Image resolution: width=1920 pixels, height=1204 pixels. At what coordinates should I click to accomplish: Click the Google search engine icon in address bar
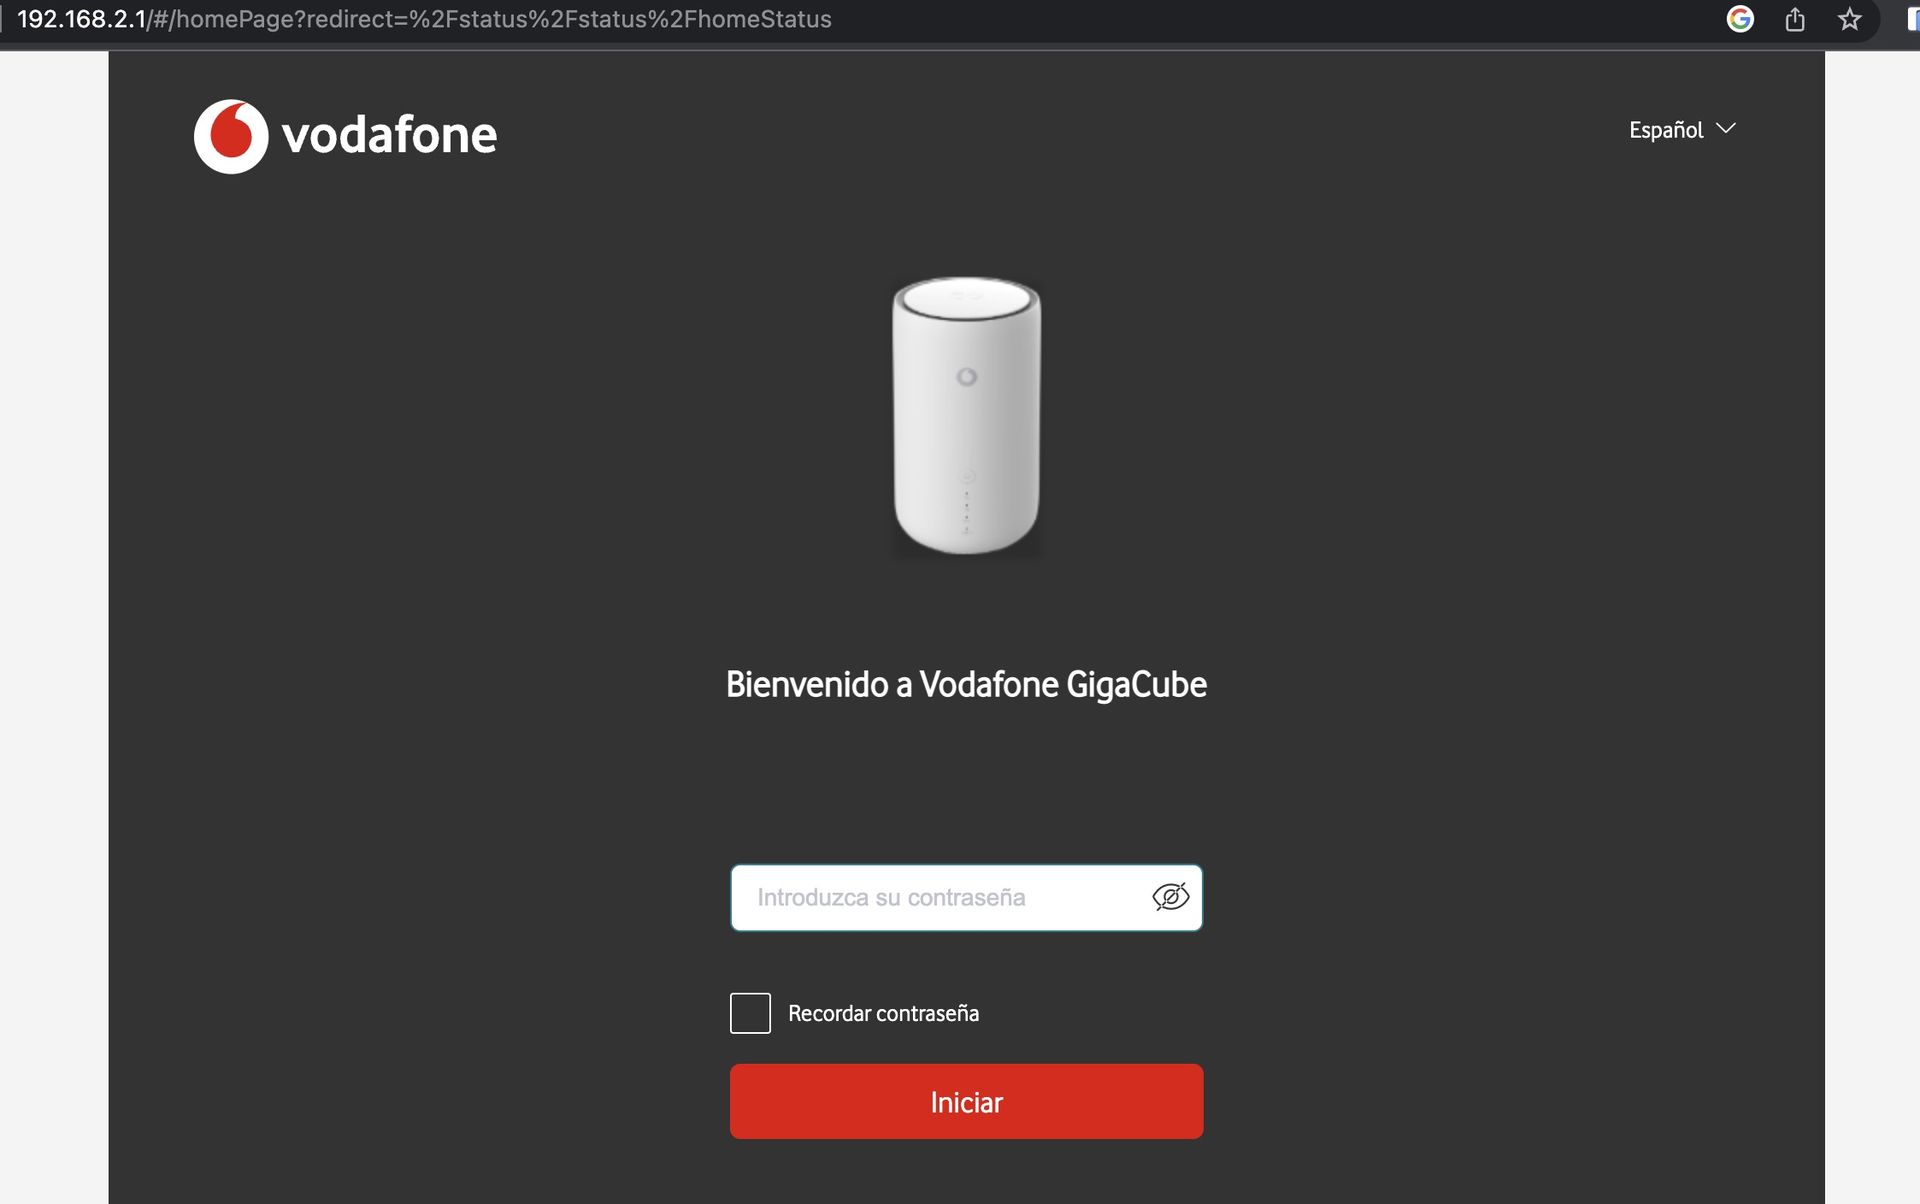[1740, 19]
